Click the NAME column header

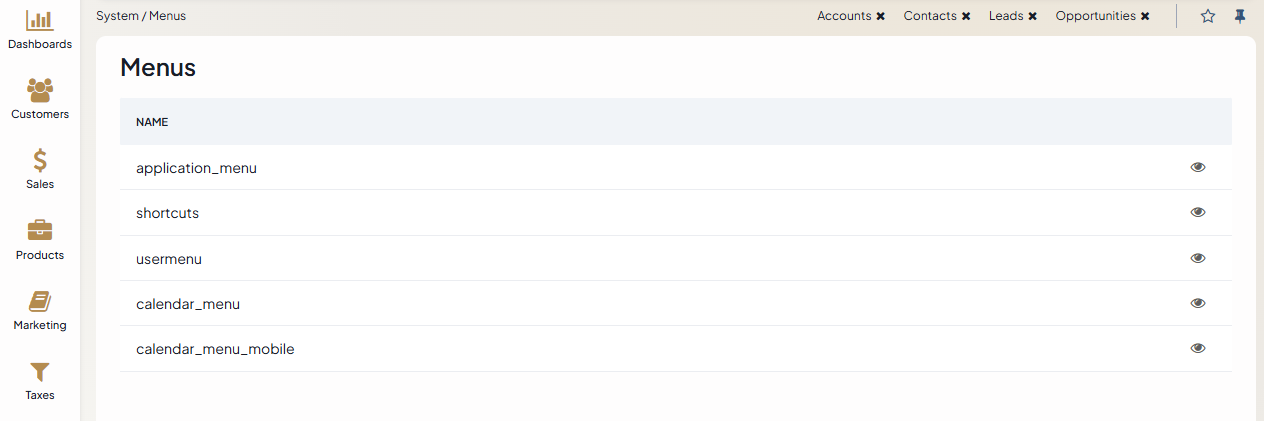[152, 122]
